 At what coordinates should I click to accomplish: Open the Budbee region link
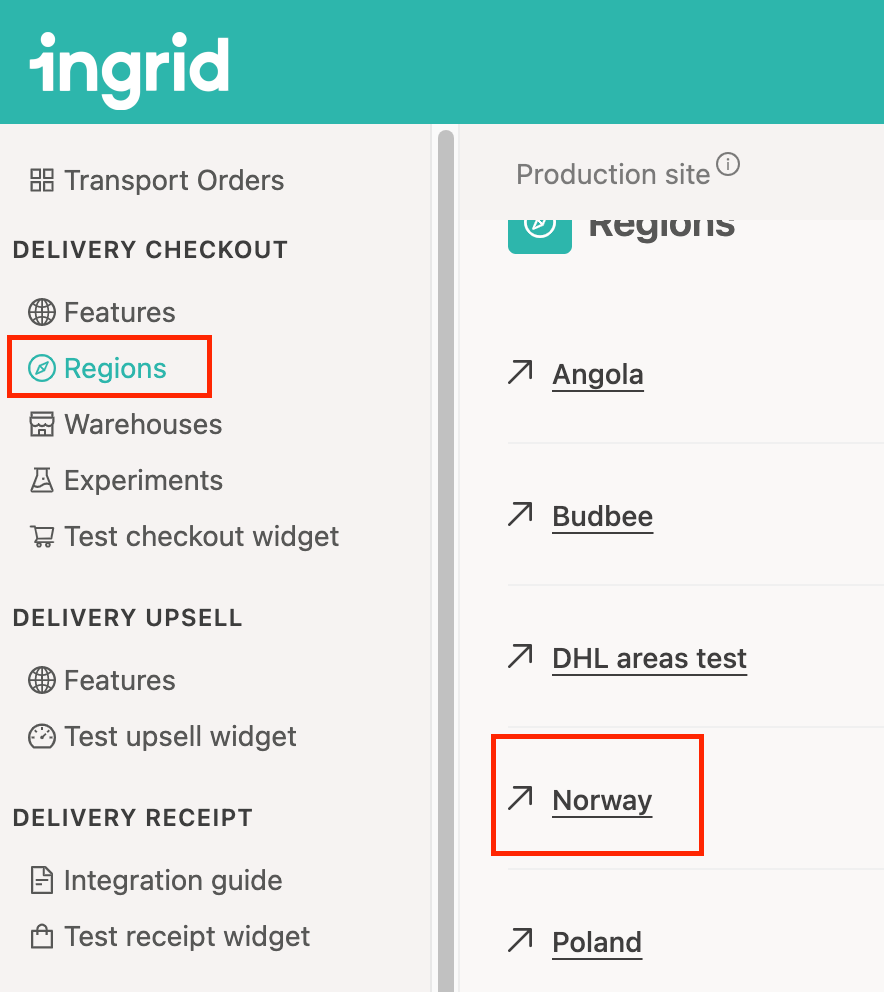point(602,517)
